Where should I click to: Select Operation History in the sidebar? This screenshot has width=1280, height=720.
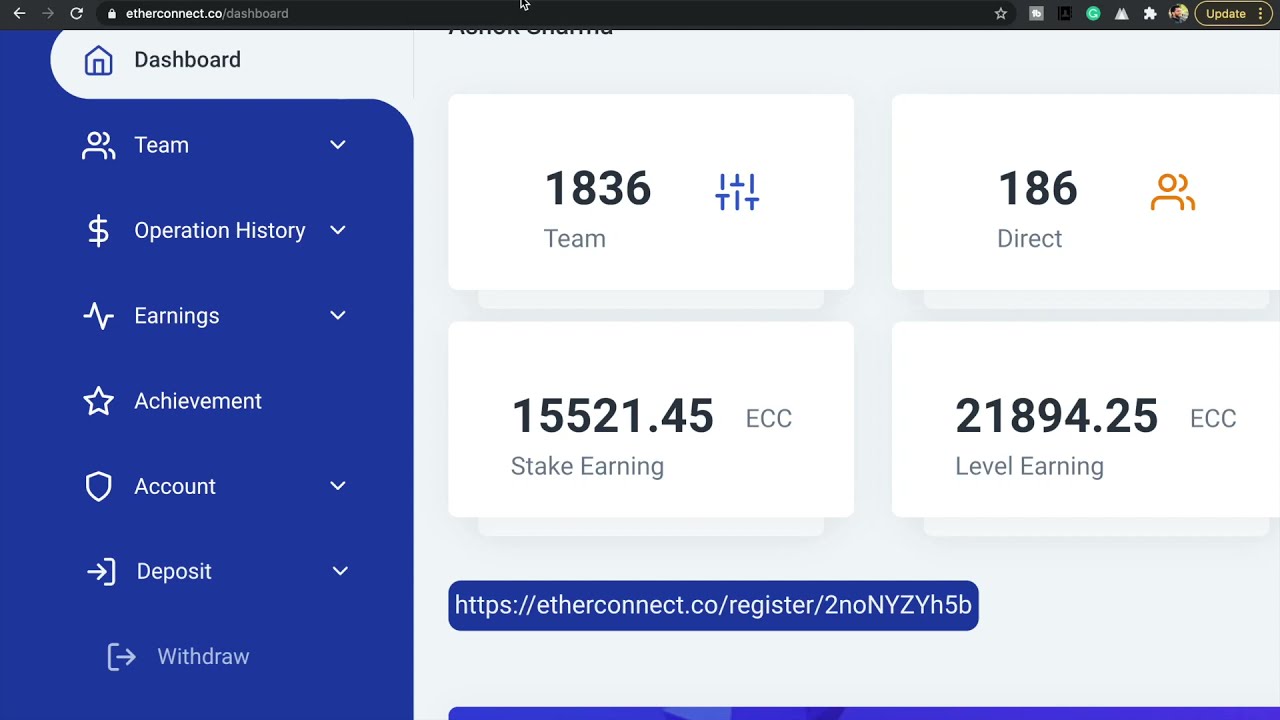point(220,231)
